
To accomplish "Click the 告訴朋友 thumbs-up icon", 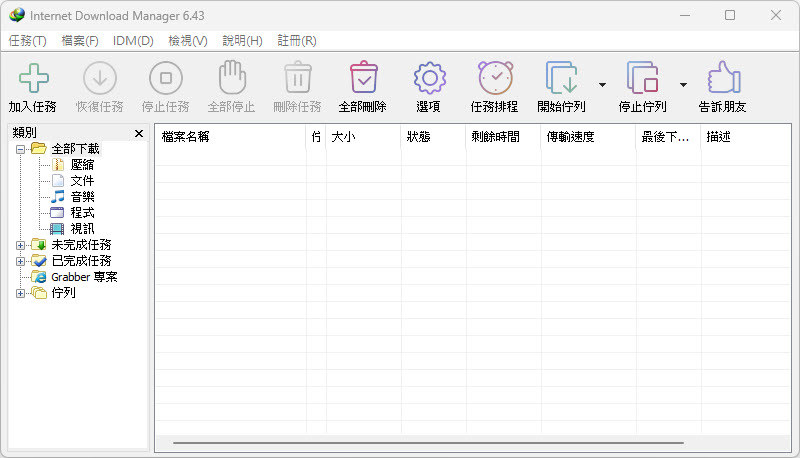I will click(723, 78).
